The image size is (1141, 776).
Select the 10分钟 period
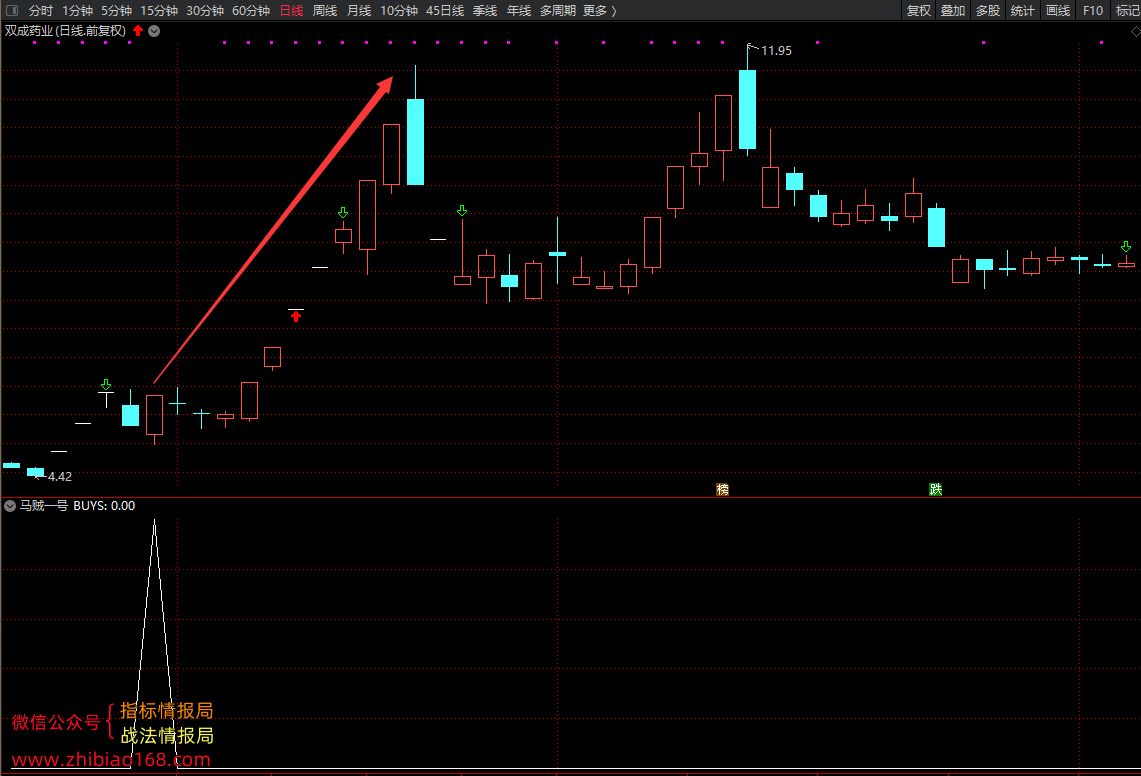[399, 10]
